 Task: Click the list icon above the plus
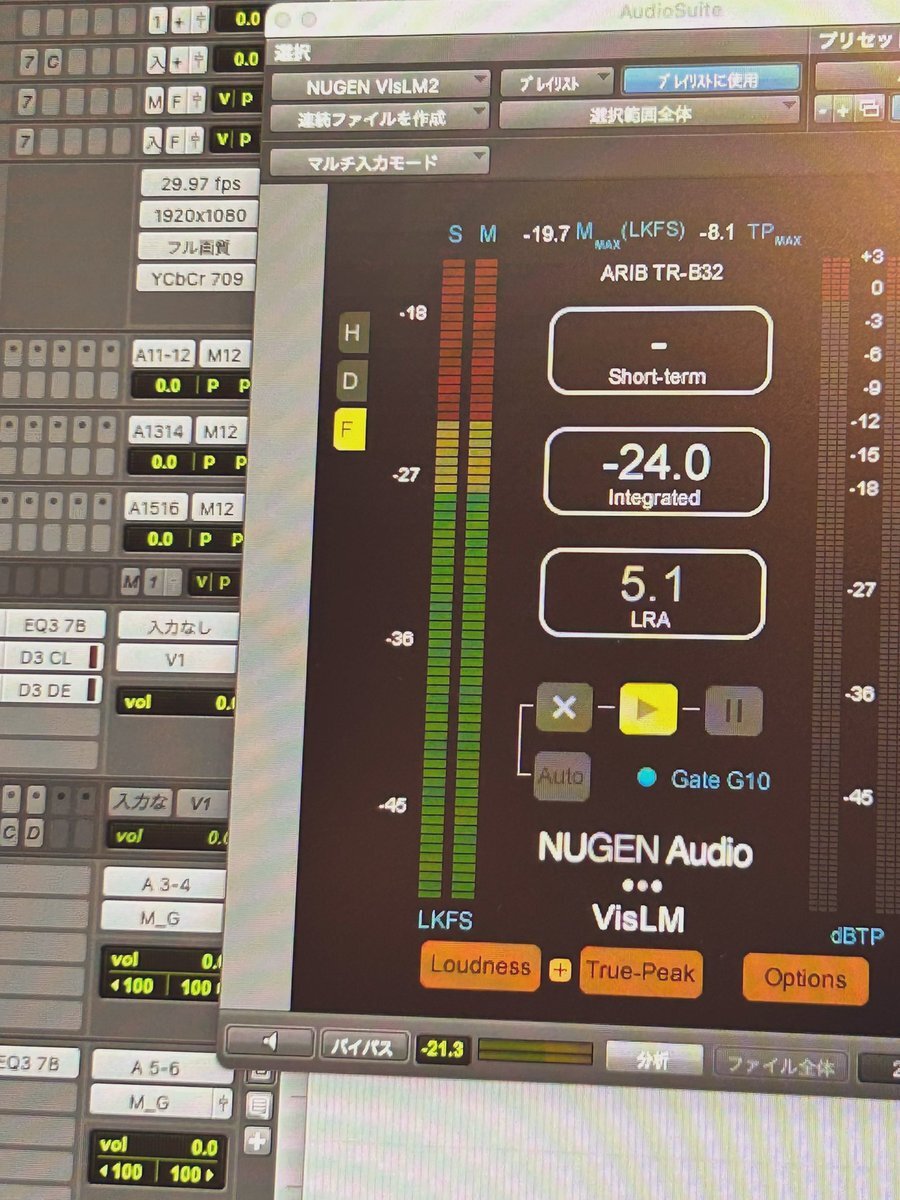258,1106
